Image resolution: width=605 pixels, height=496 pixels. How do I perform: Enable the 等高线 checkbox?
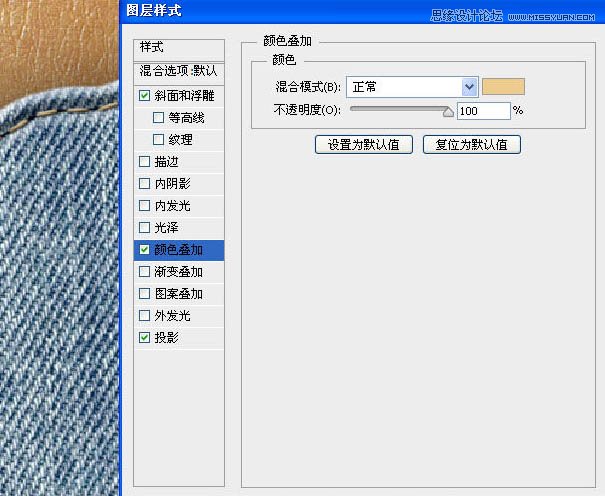tap(158, 117)
